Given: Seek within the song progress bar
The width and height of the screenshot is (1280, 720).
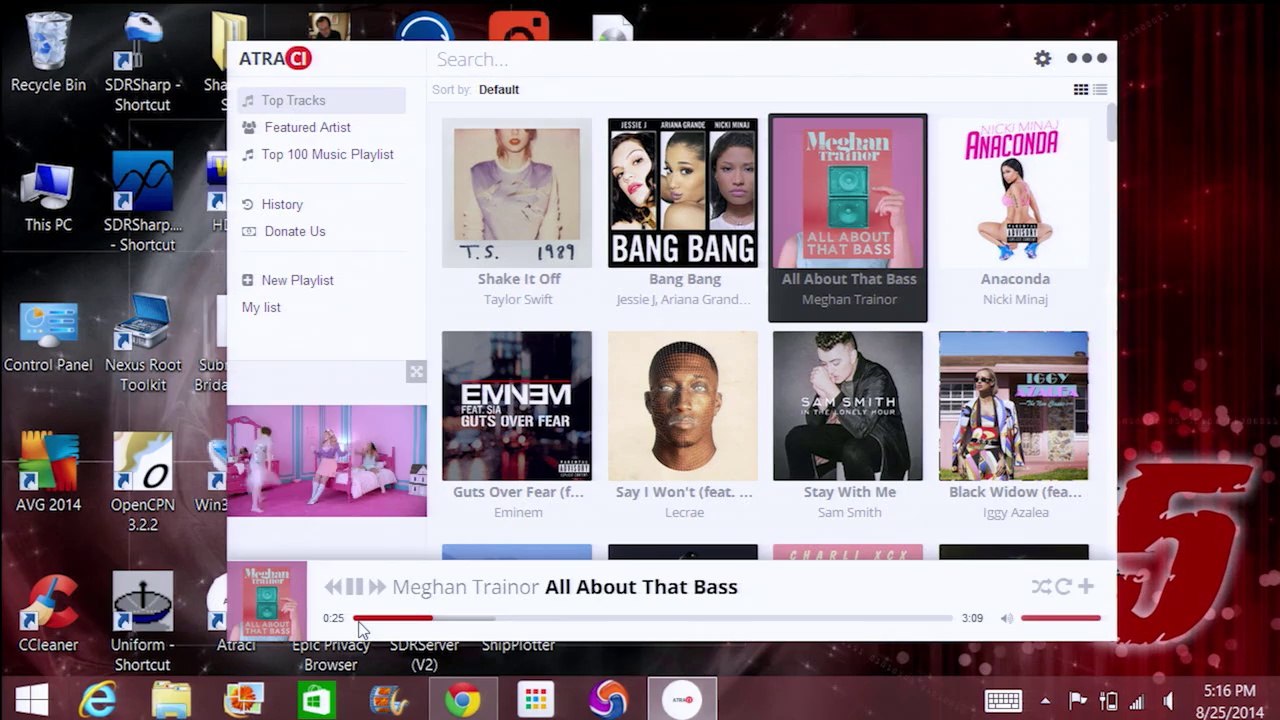Looking at the screenshot, I should point(653,618).
